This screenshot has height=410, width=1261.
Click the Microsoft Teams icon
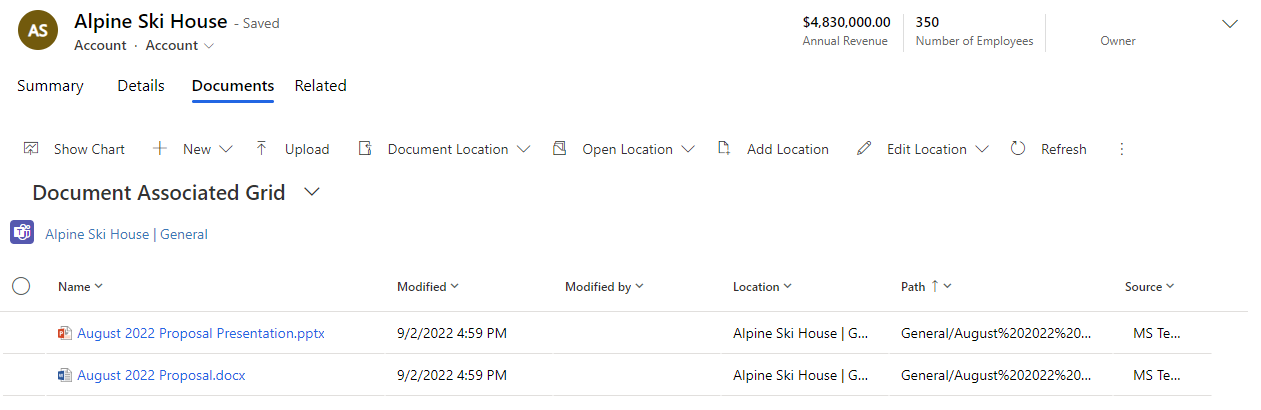pyautogui.click(x=22, y=232)
